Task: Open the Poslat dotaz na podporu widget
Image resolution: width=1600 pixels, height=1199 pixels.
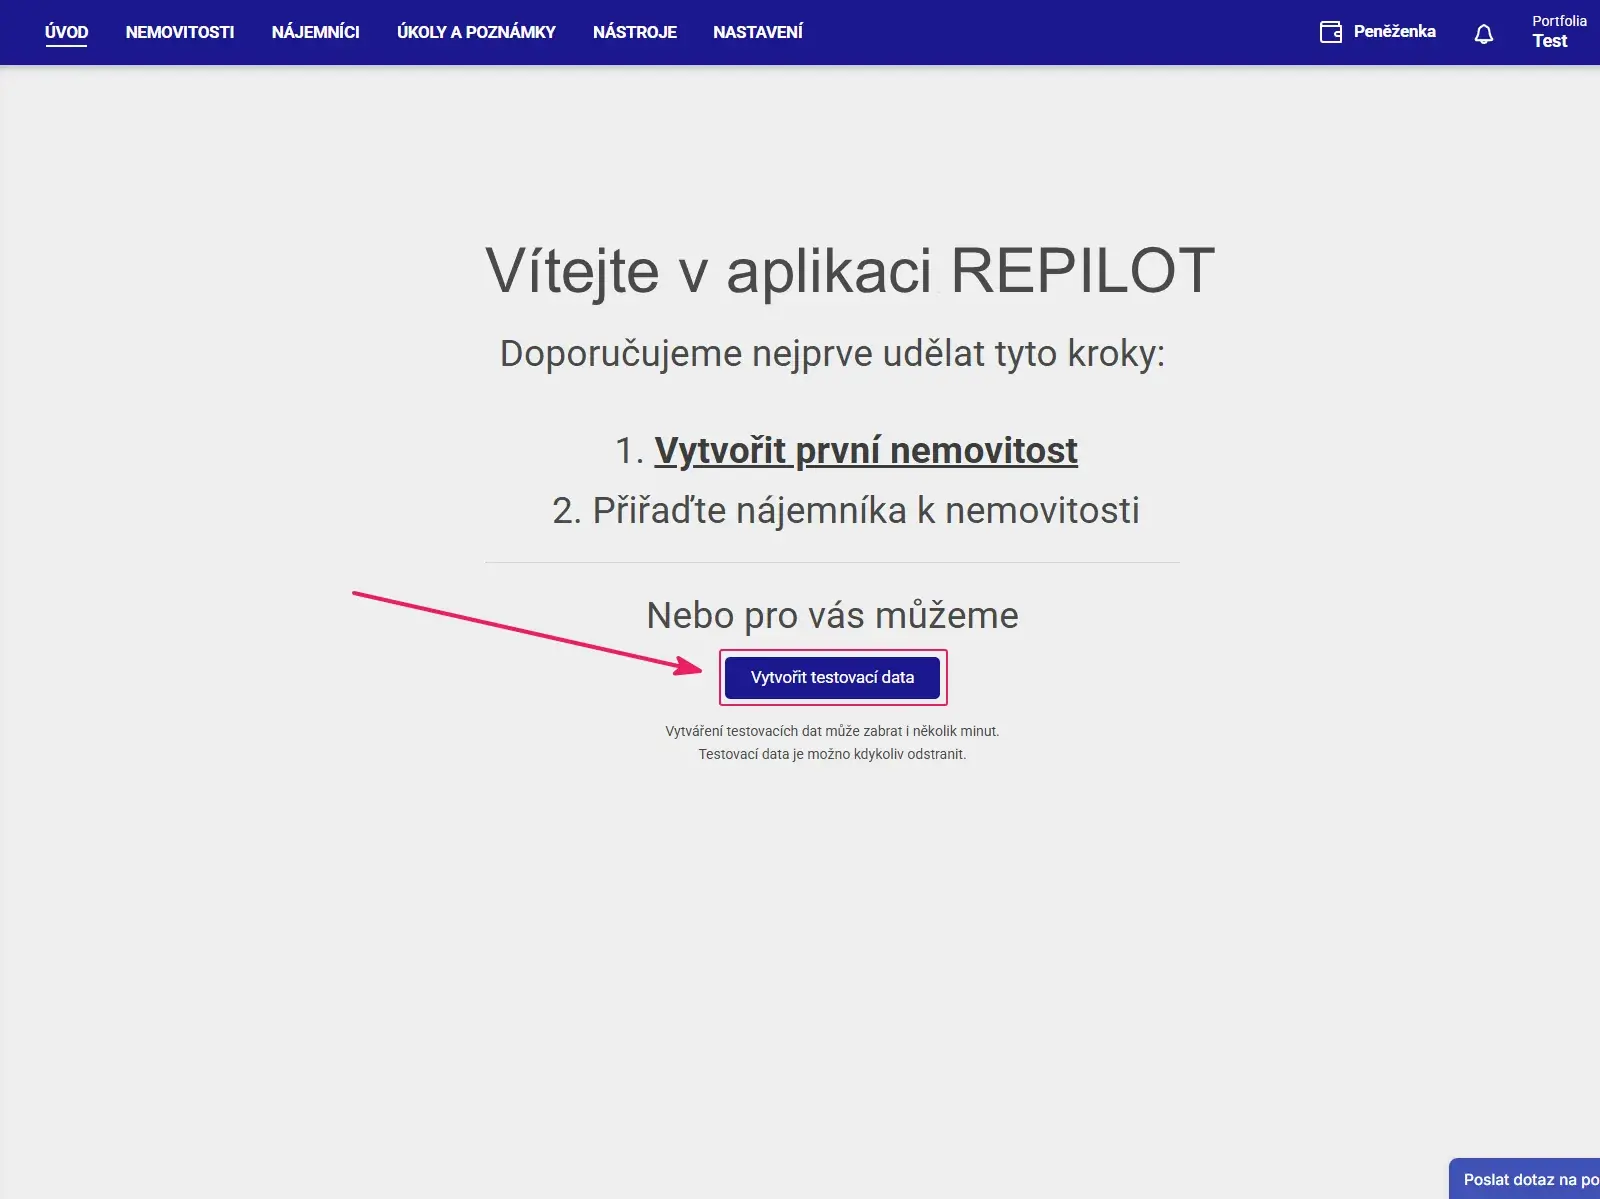Action: pos(1525,1179)
